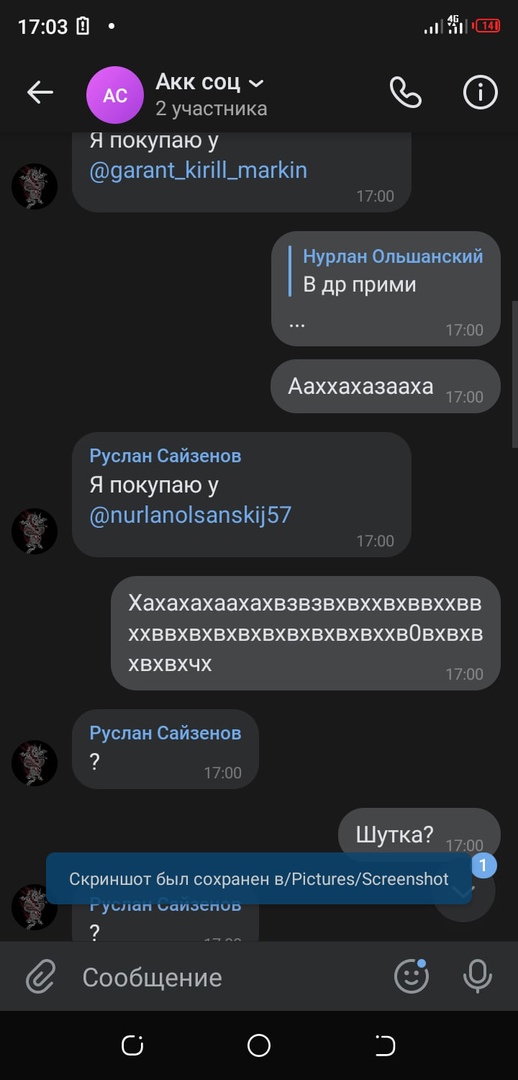Start a voice call with the phone icon
This screenshot has height=1080, width=518.
click(406, 92)
